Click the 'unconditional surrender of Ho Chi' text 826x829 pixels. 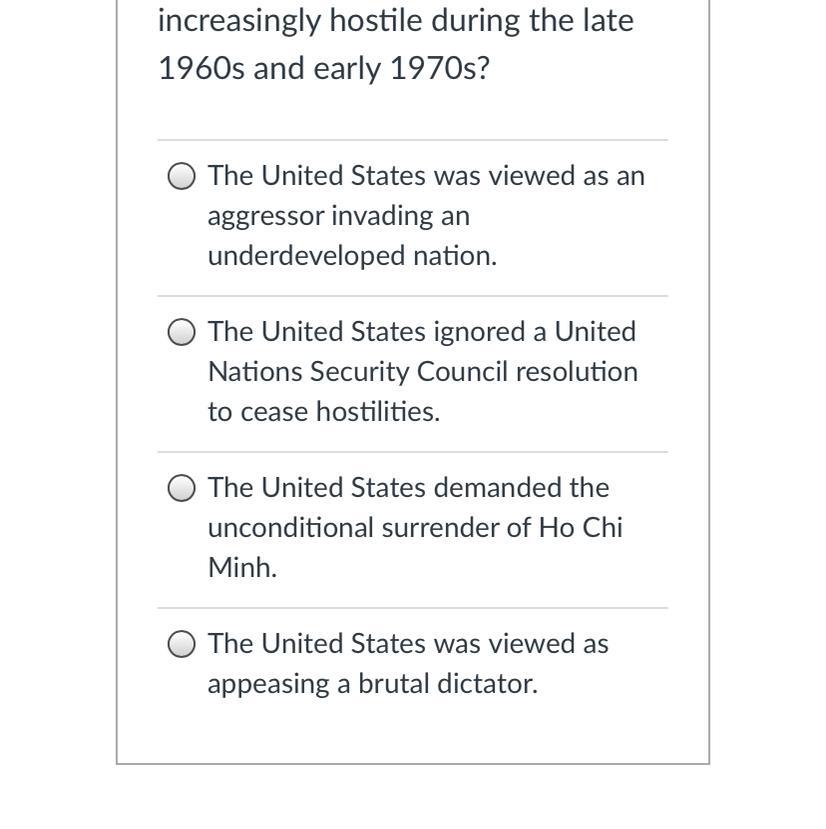pos(415,528)
